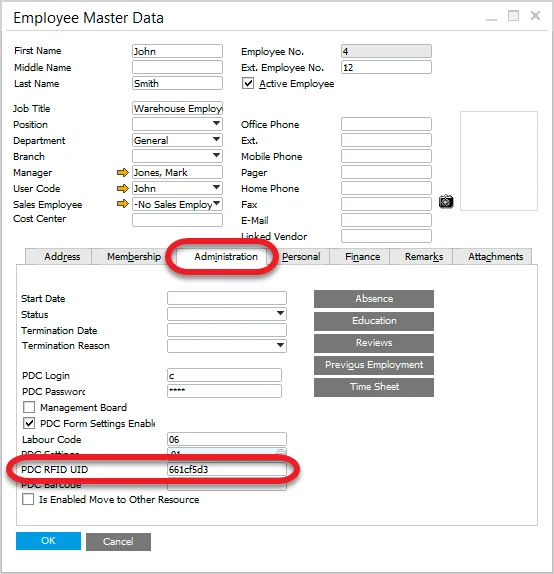Click the Manager field showing Jones, Mark

[x=177, y=172]
